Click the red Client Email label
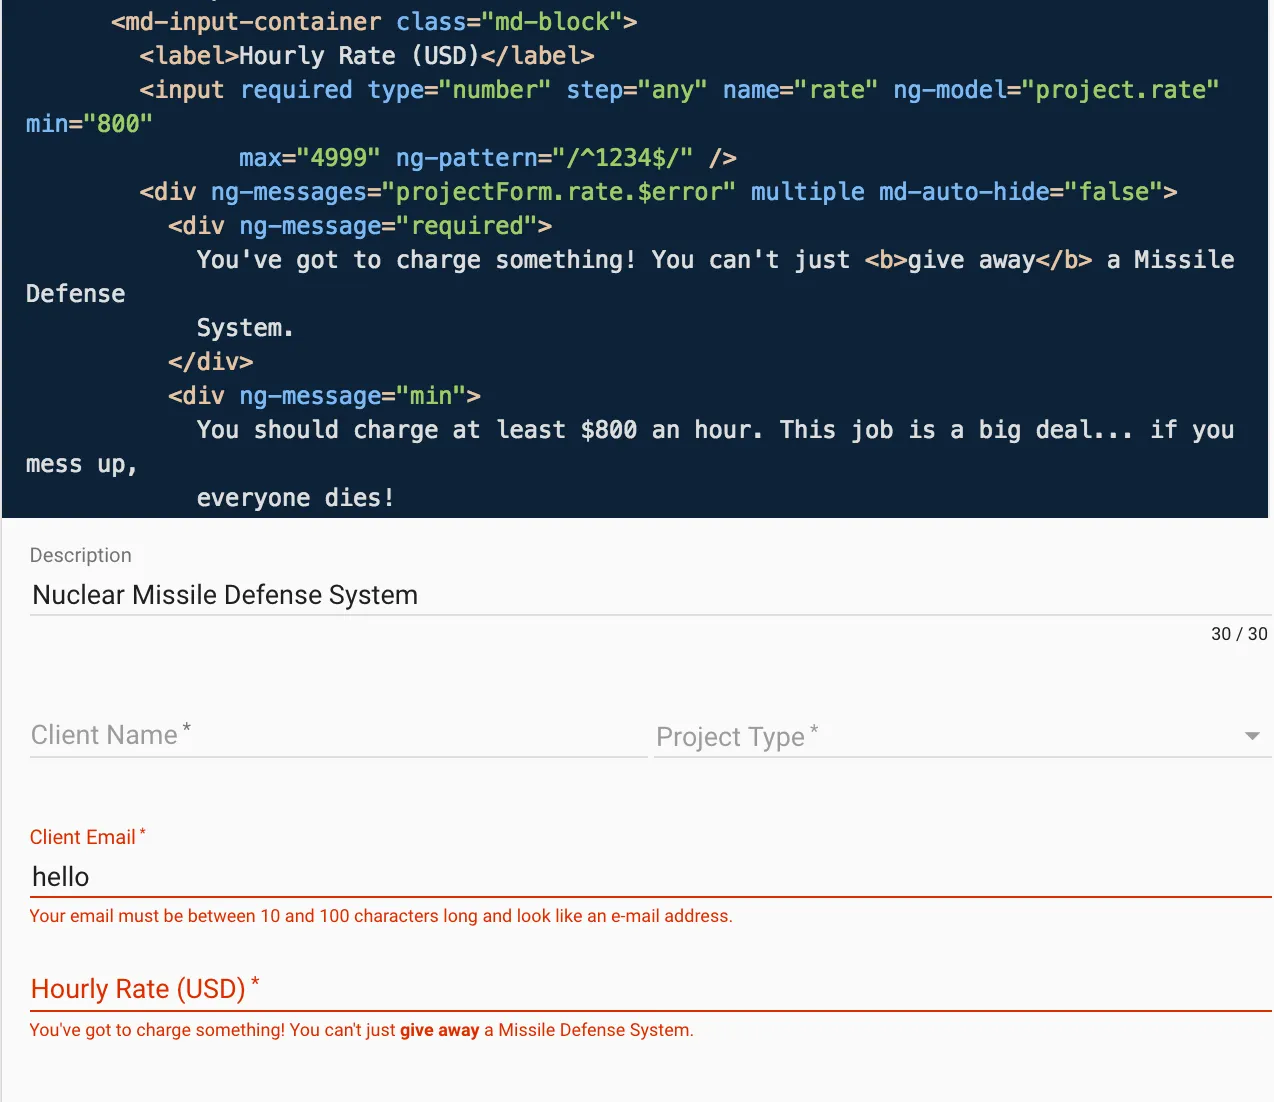 tap(83, 837)
